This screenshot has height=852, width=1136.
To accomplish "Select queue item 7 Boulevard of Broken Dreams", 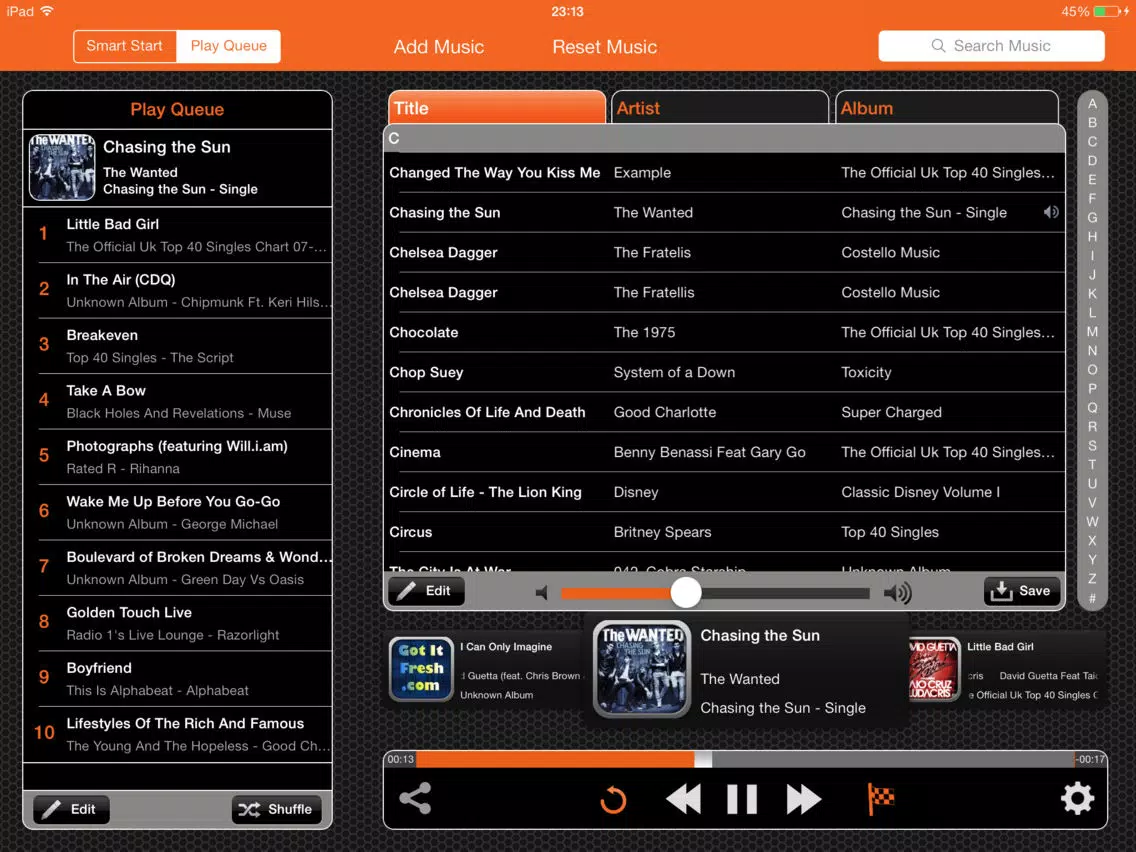I will pos(178,567).
